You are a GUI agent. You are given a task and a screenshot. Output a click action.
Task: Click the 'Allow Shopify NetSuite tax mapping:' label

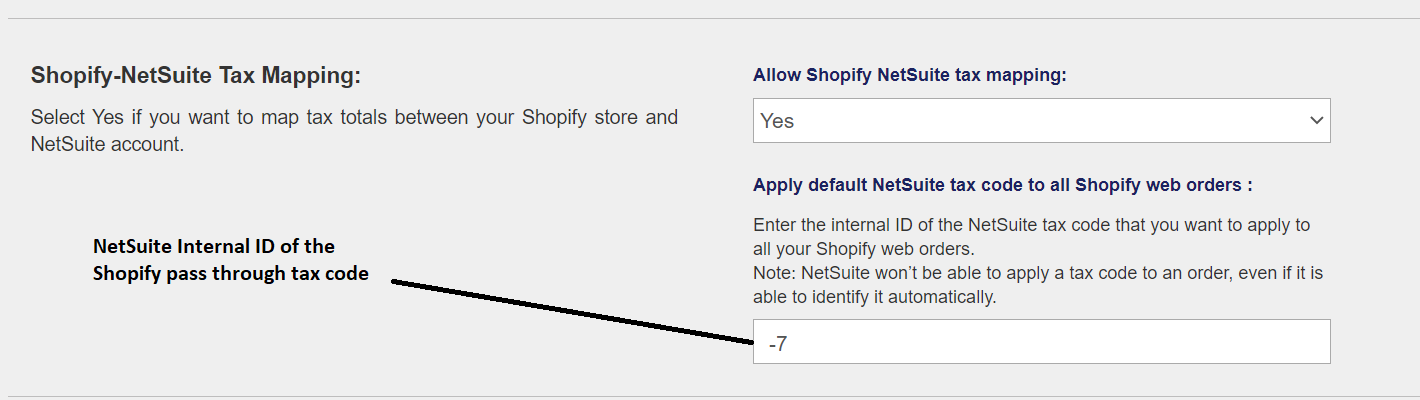pos(910,75)
